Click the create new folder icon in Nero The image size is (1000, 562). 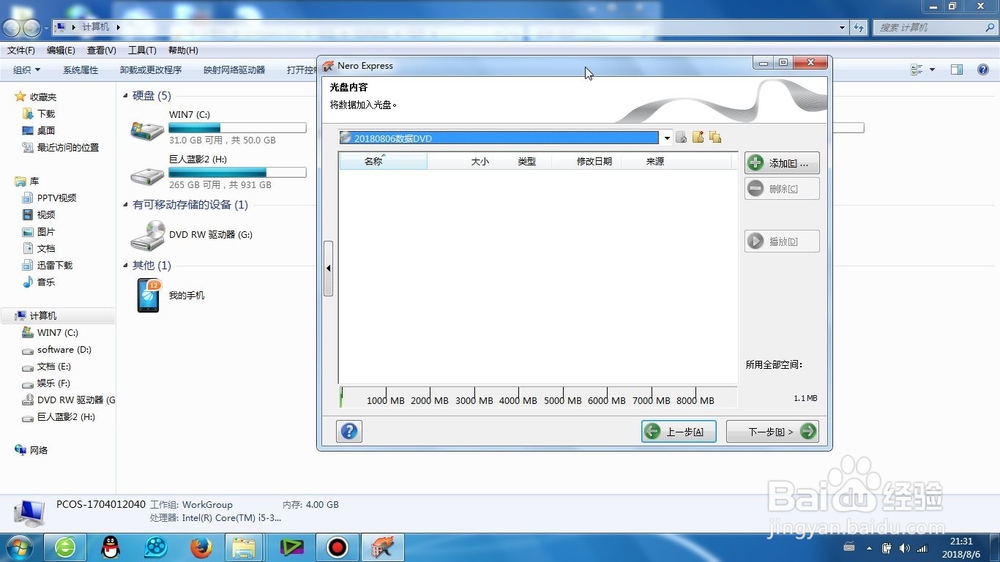coord(698,137)
